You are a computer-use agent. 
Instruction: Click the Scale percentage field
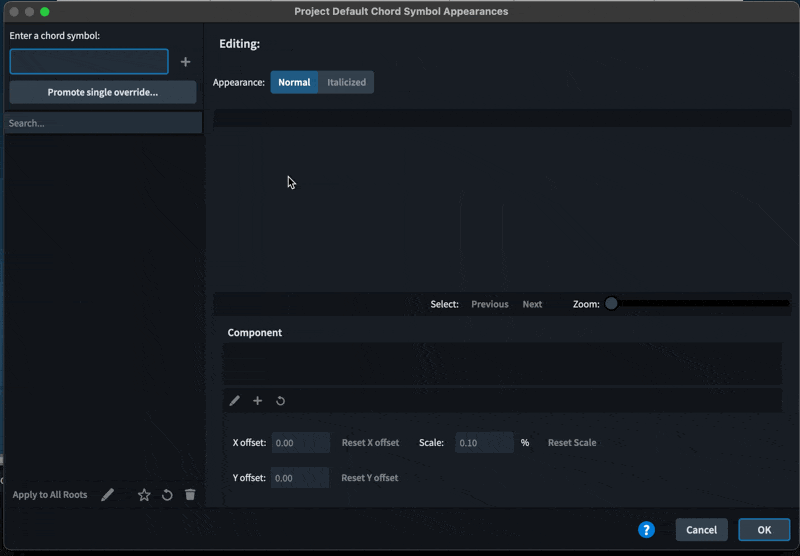tap(484, 443)
